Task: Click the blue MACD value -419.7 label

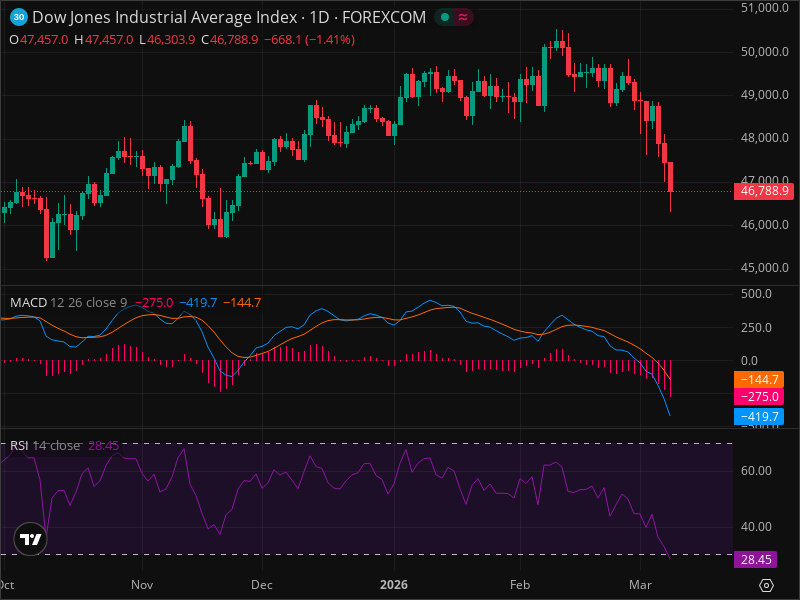Action: (759, 417)
